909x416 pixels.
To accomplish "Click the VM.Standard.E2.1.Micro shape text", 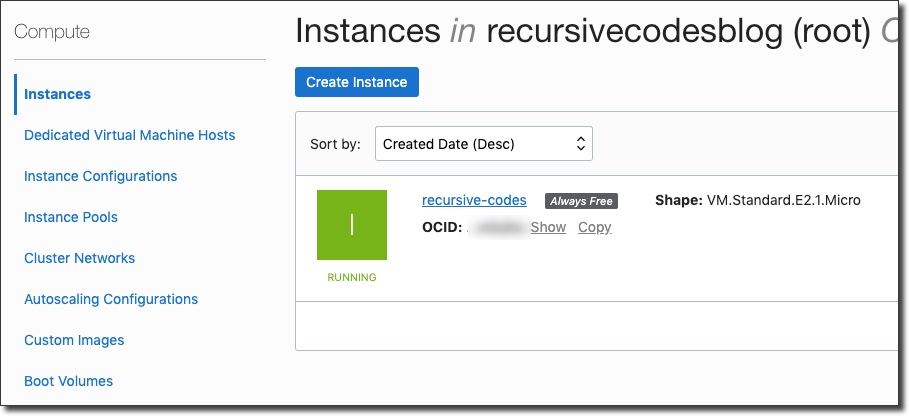I will (783, 200).
